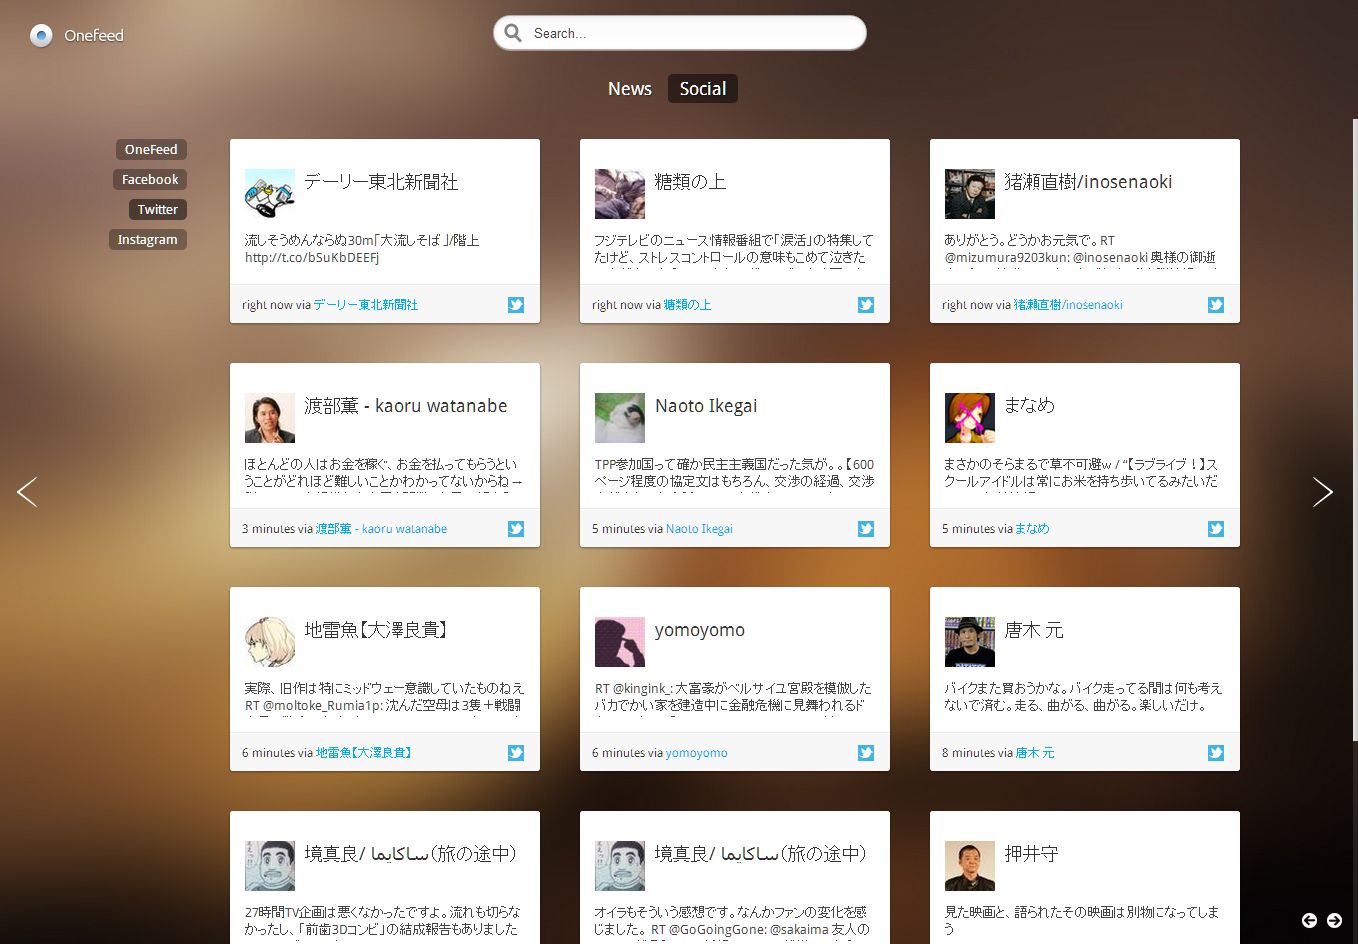
Task: Open Naoto Ikegai profile avatar
Action: (x=620, y=418)
